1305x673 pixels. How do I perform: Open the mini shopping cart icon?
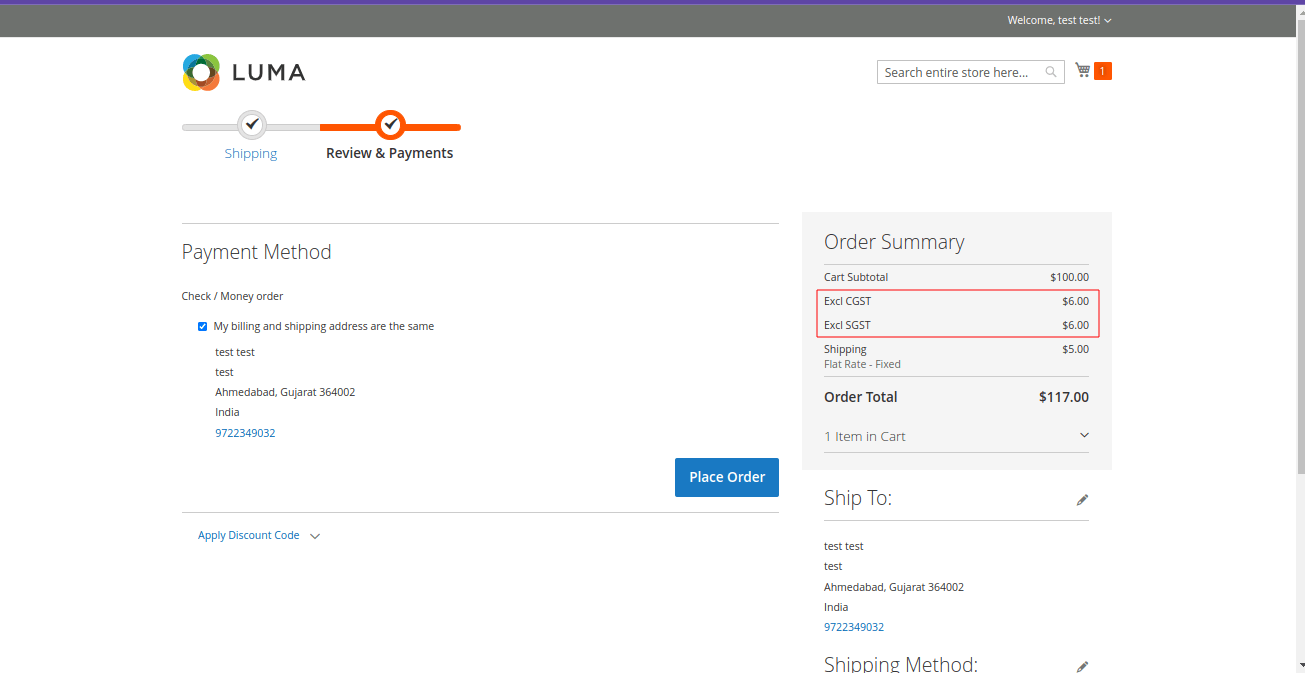coord(1082,70)
